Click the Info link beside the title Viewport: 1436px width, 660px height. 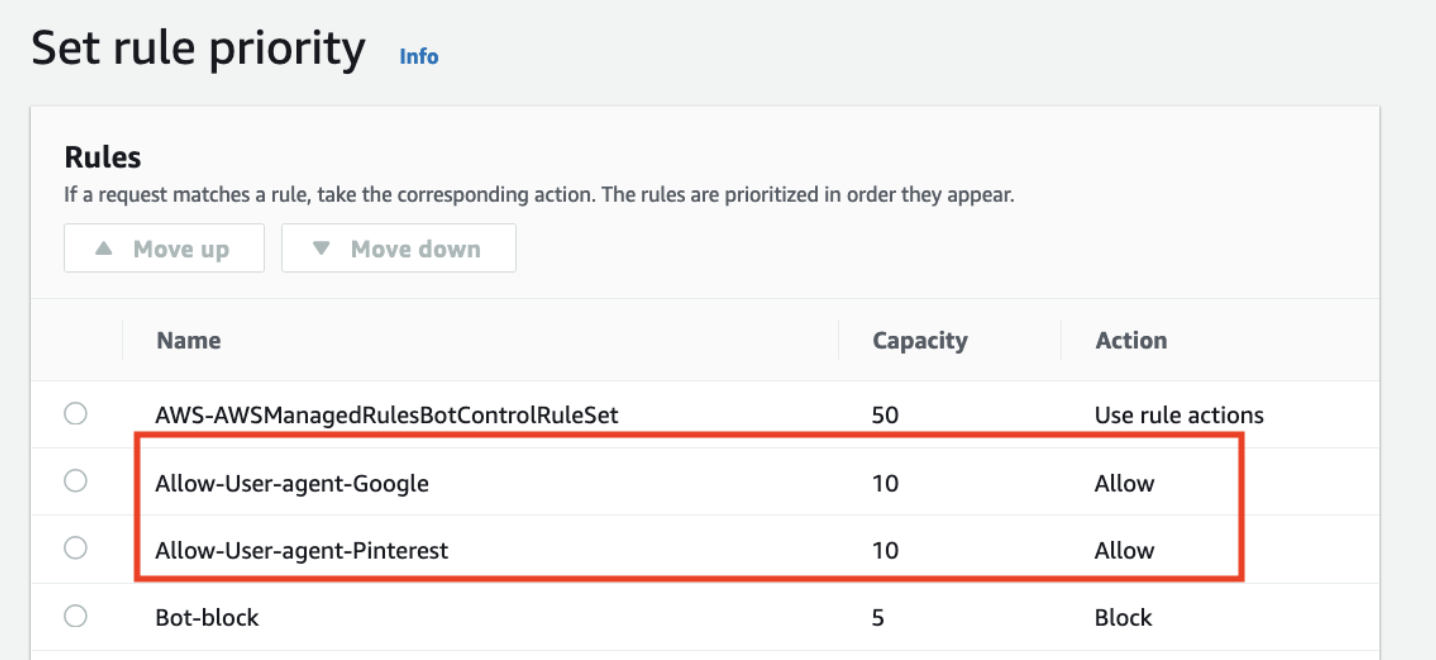(419, 57)
